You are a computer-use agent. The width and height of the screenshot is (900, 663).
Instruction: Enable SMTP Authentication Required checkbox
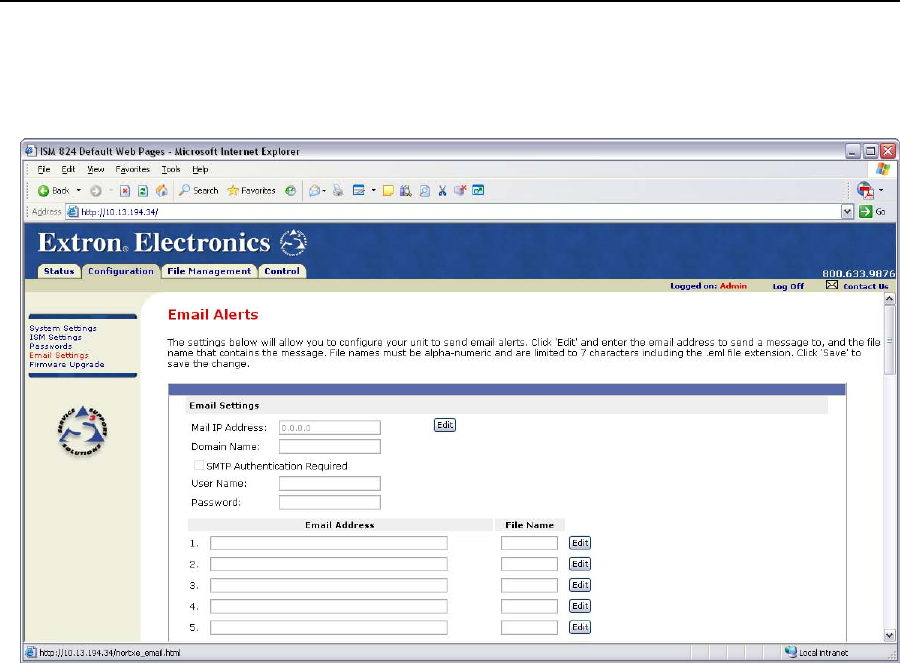coord(198,466)
